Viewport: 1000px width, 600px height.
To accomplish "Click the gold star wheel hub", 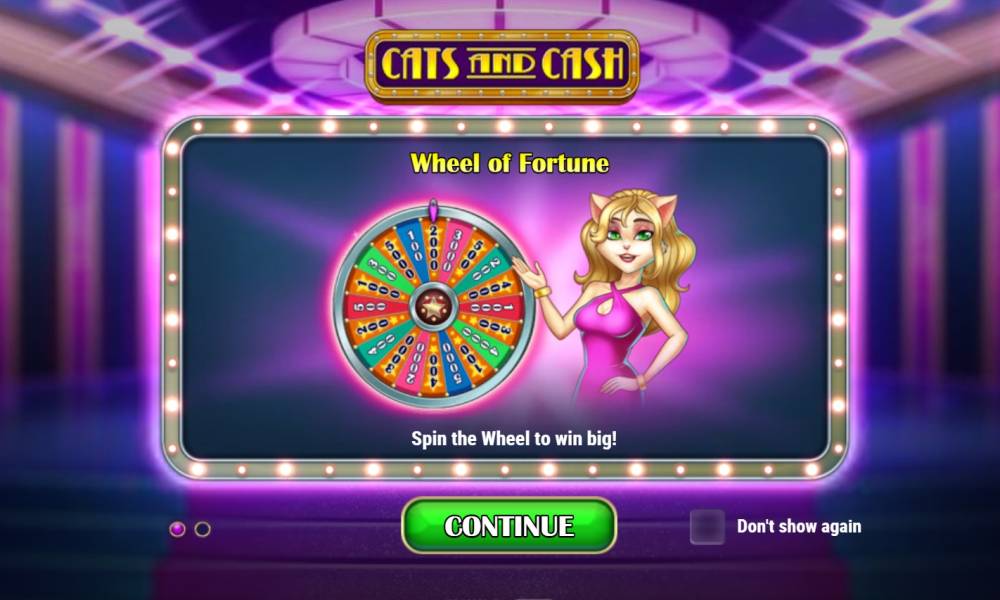I will 433,307.
